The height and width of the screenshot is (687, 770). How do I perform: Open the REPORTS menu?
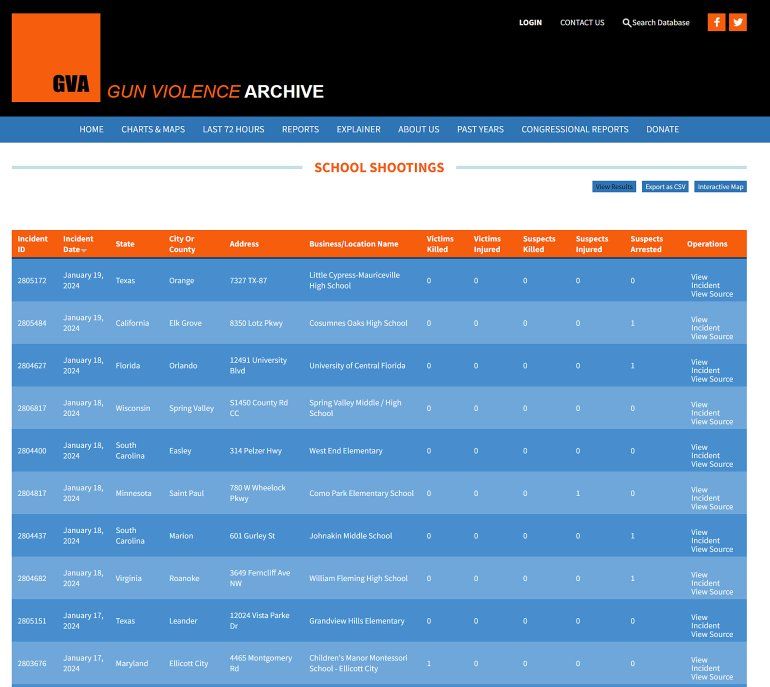click(301, 129)
